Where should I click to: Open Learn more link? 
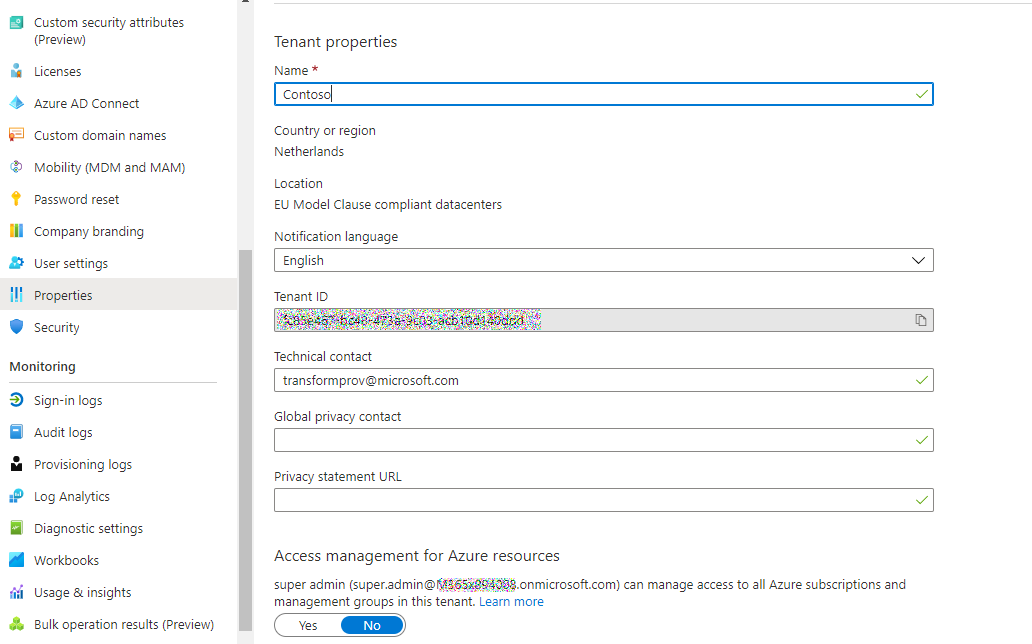(511, 602)
